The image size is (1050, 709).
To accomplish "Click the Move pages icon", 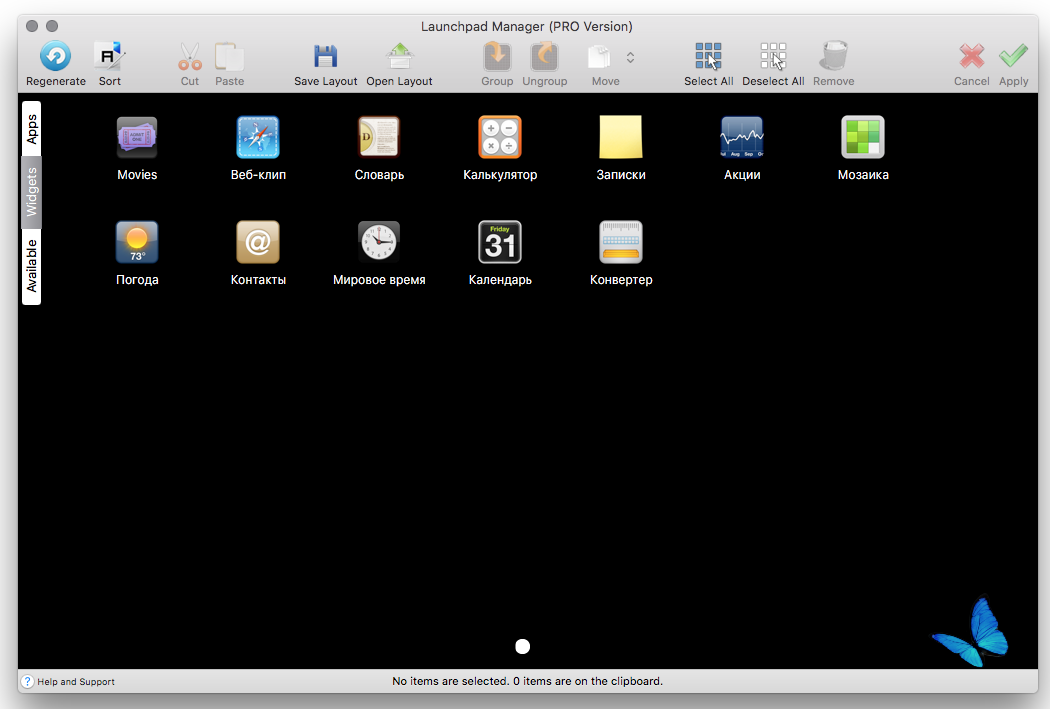I will click(x=599, y=57).
